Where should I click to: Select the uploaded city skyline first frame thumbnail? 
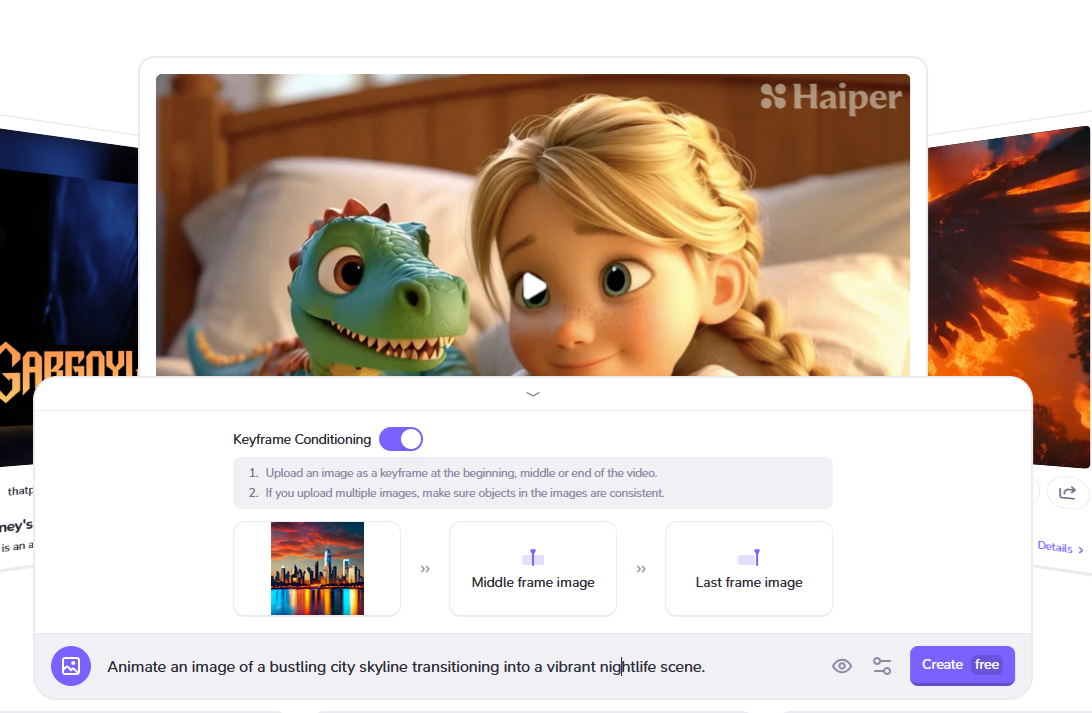click(x=317, y=568)
